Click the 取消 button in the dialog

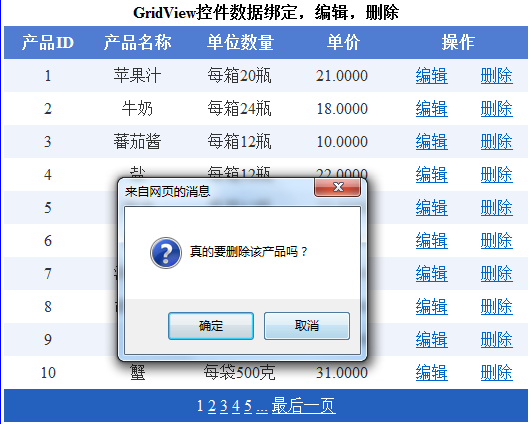point(307,326)
